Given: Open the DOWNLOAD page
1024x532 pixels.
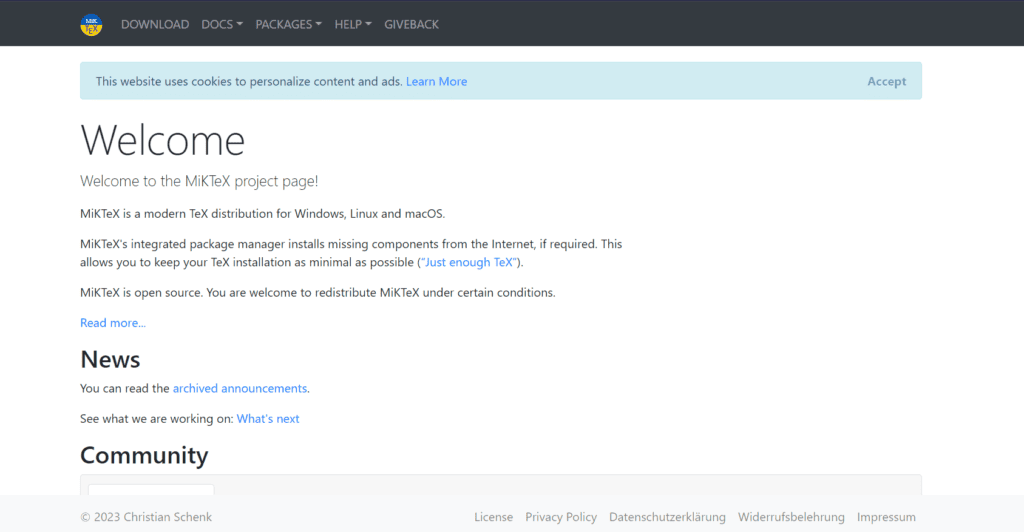Looking at the screenshot, I should click(155, 24).
